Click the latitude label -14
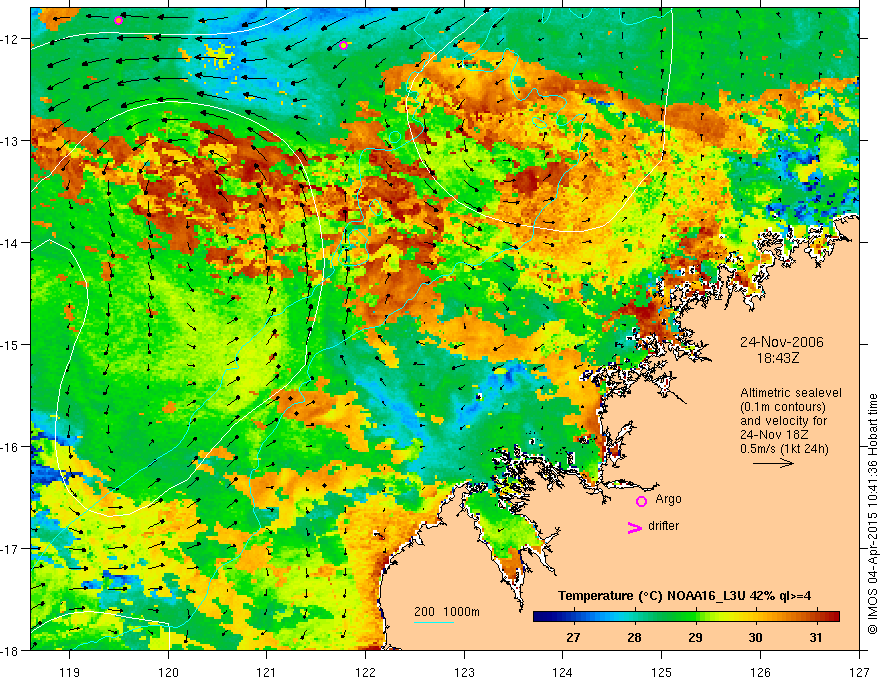Image resolution: width=880 pixels, height=680 pixels. (10, 243)
